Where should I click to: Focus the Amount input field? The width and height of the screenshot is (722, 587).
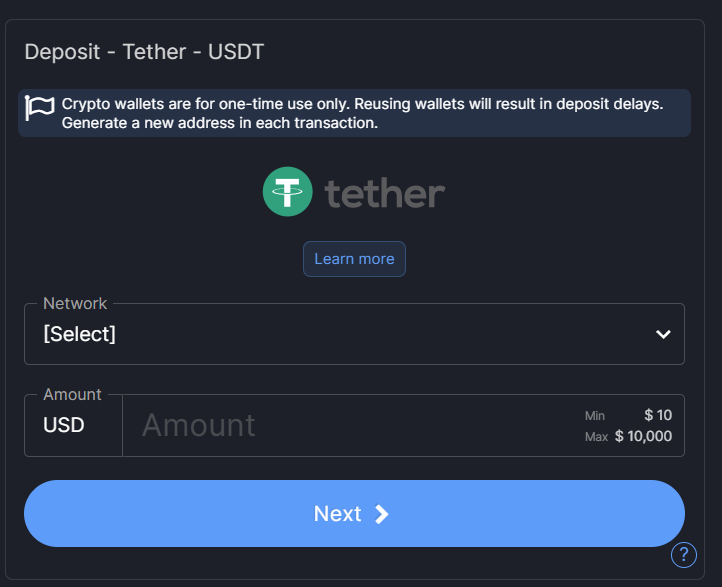pyautogui.click(x=350, y=425)
